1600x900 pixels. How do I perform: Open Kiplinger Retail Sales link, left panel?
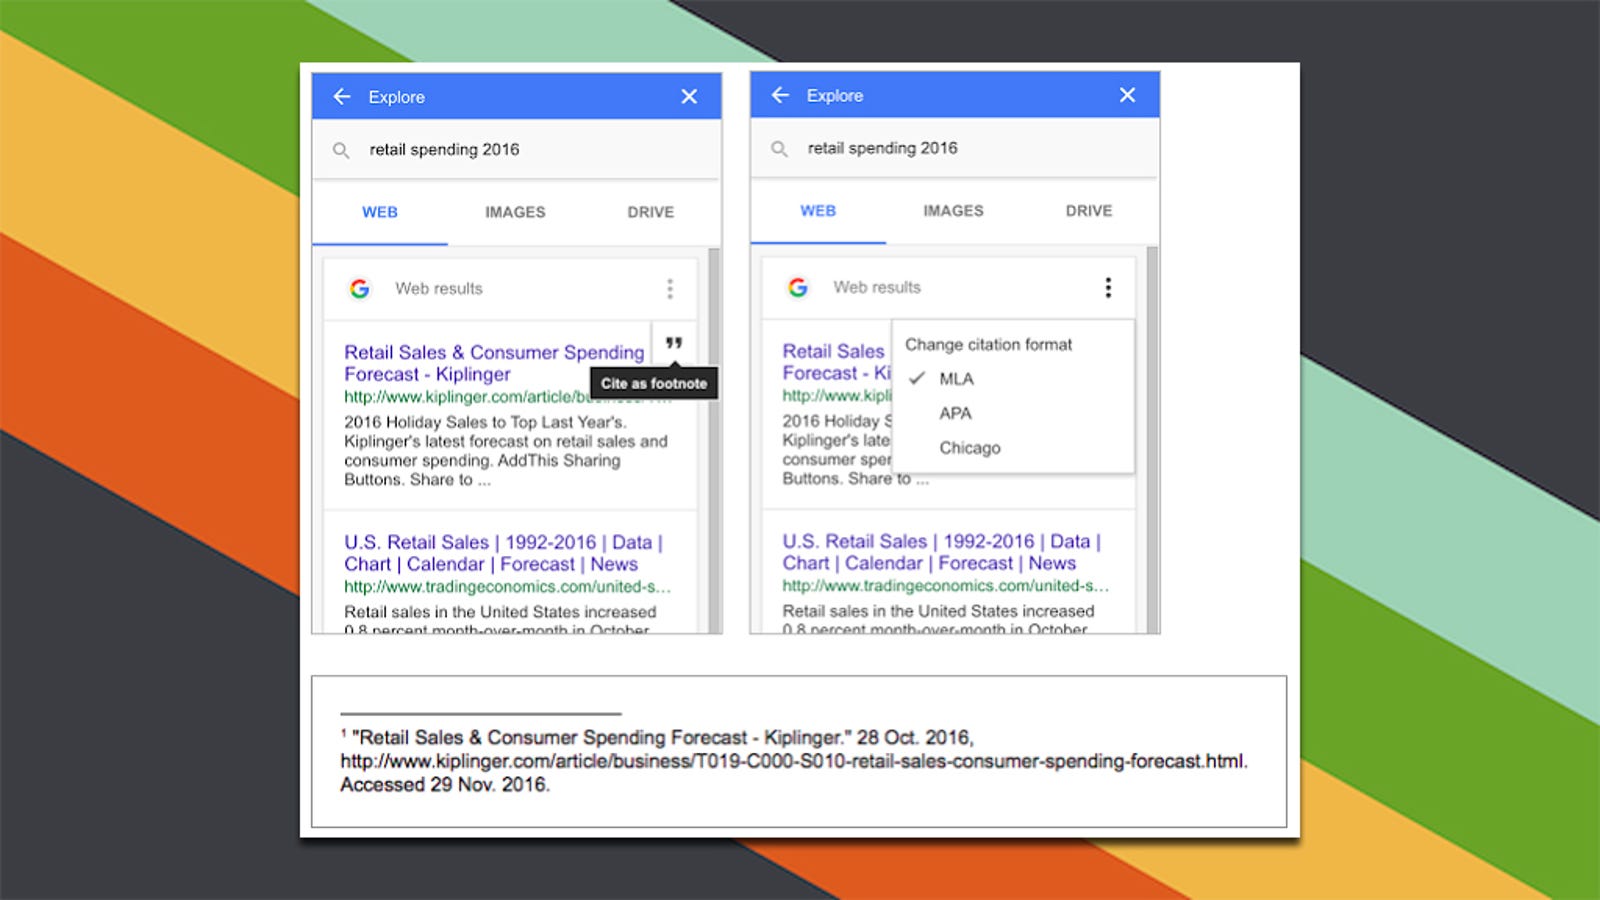coord(494,363)
